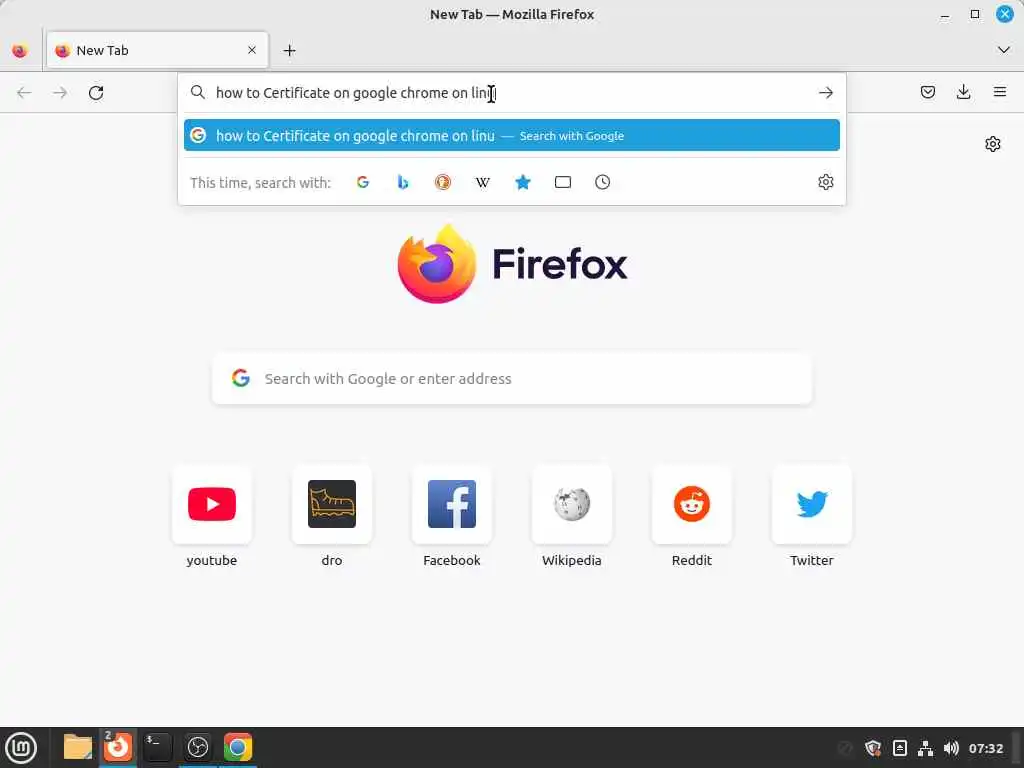This screenshot has height=768, width=1024.
Task: Open the volume control tray icon
Action: point(951,748)
